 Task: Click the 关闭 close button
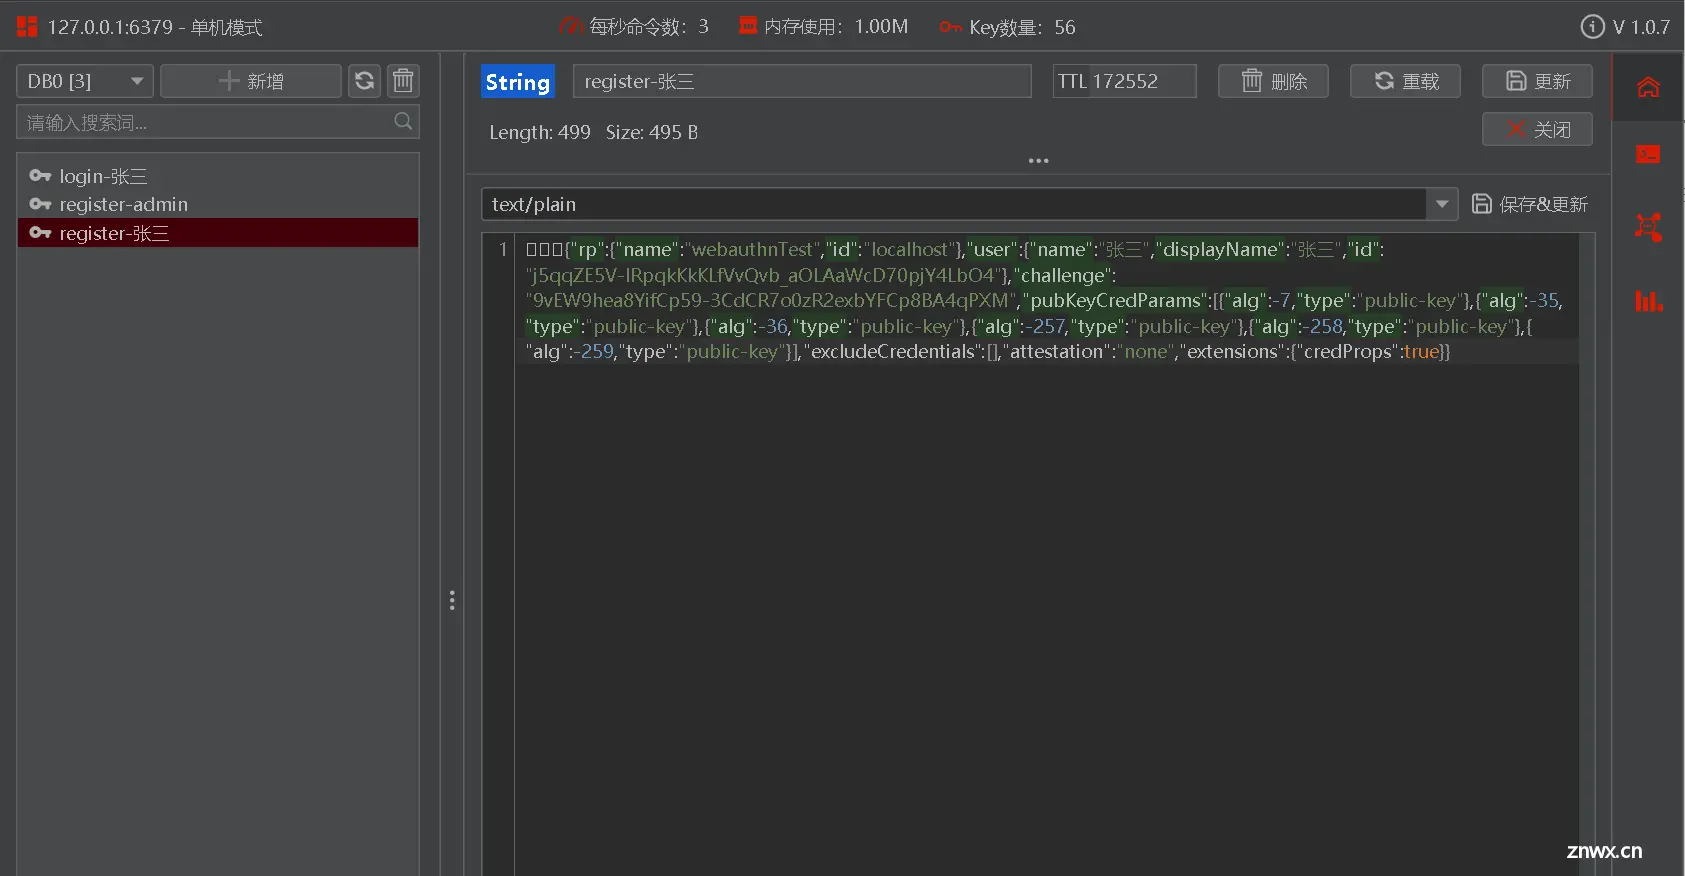pyautogui.click(x=1537, y=129)
